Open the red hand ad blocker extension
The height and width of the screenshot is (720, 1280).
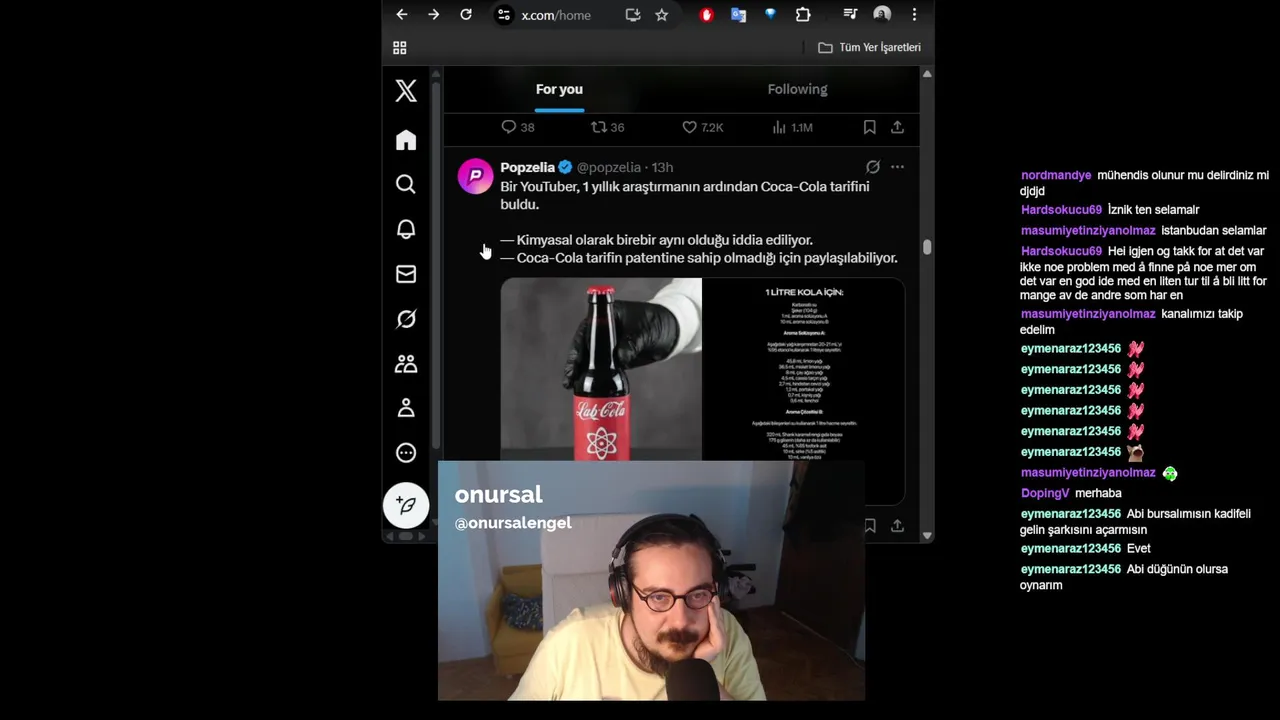click(x=706, y=15)
